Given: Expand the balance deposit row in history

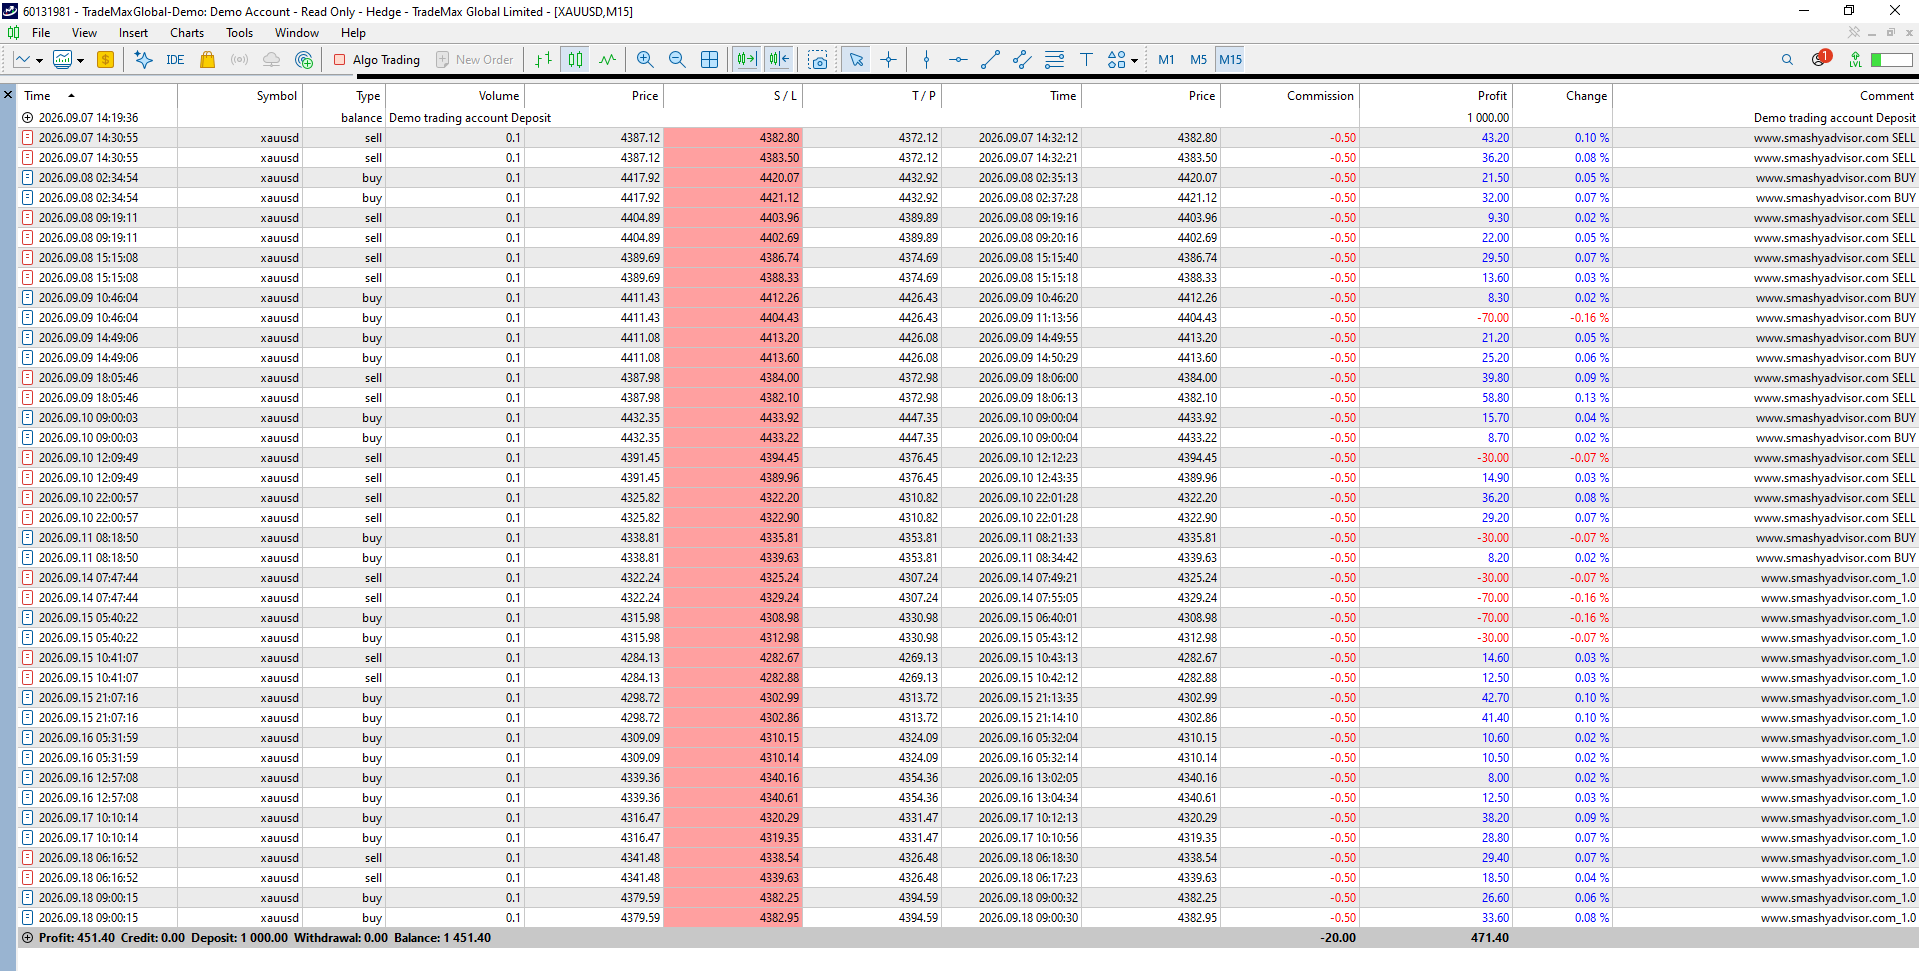Looking at the screenshot, I should (x=28, y=118).
